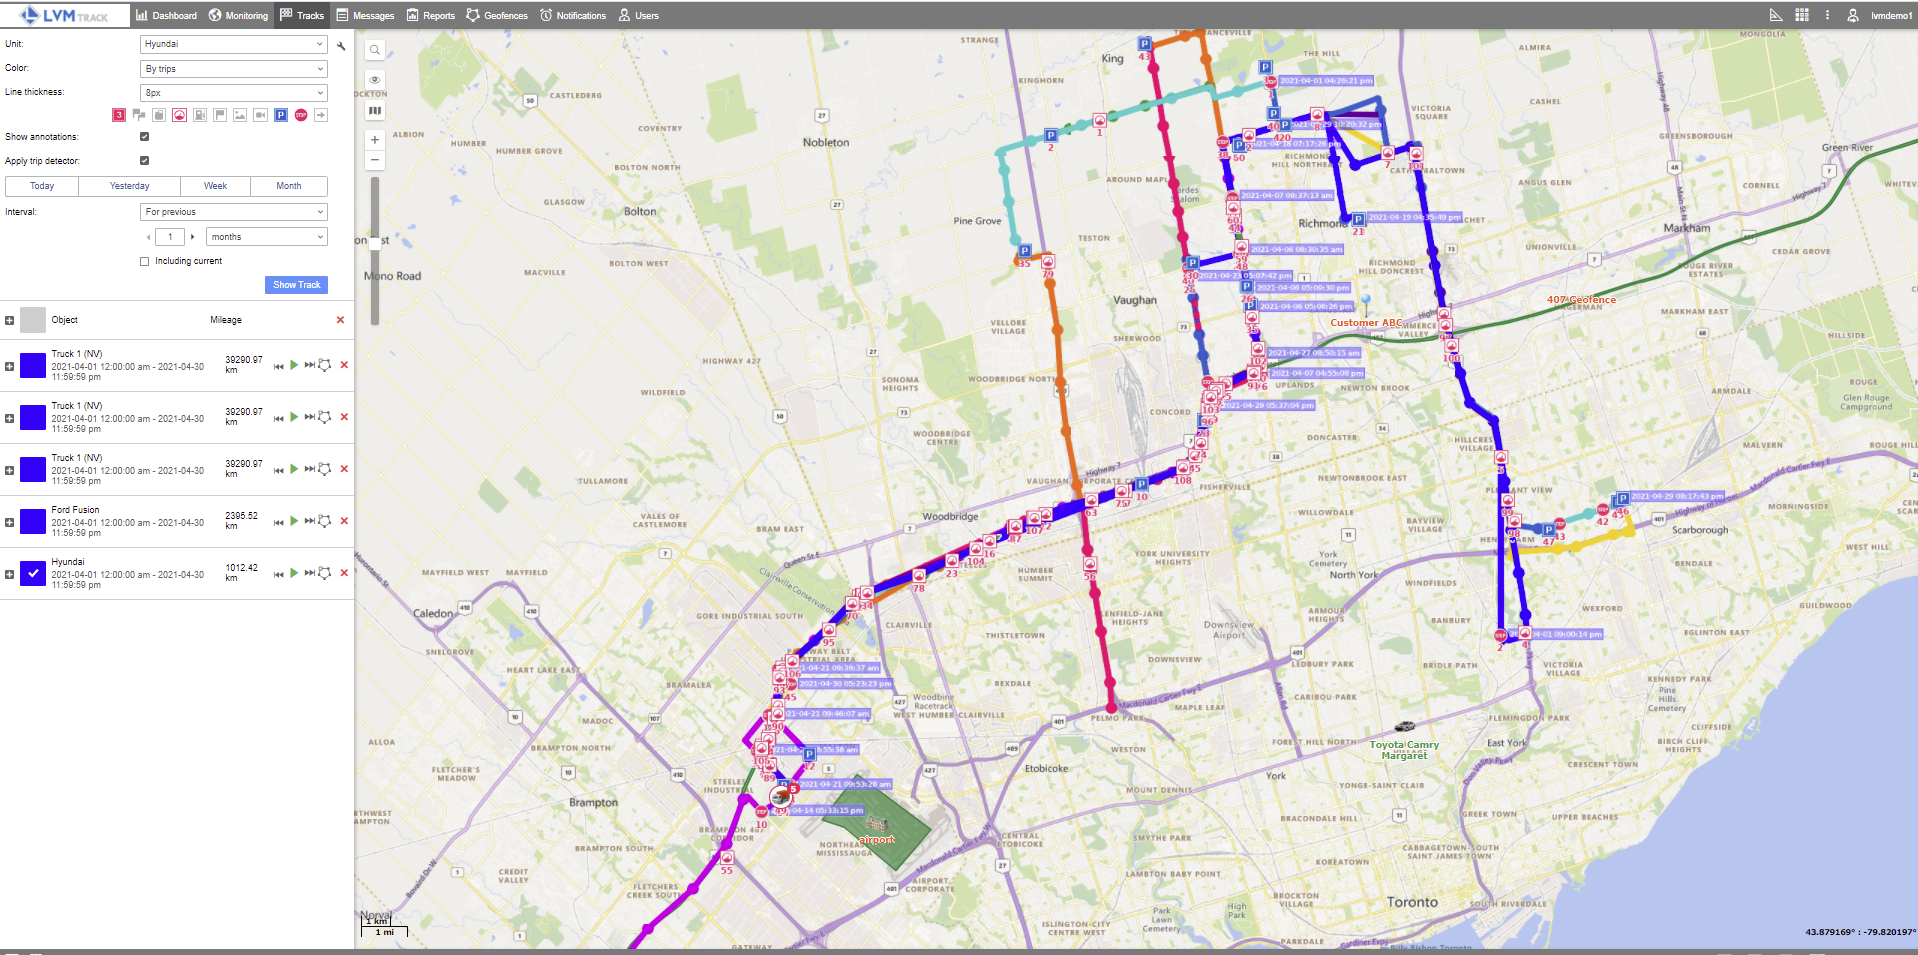Image resolution: width=1918 pixels, height=955 pixels.
Task: Play the Hyundai track playback
Action: [x=294, y=573]
